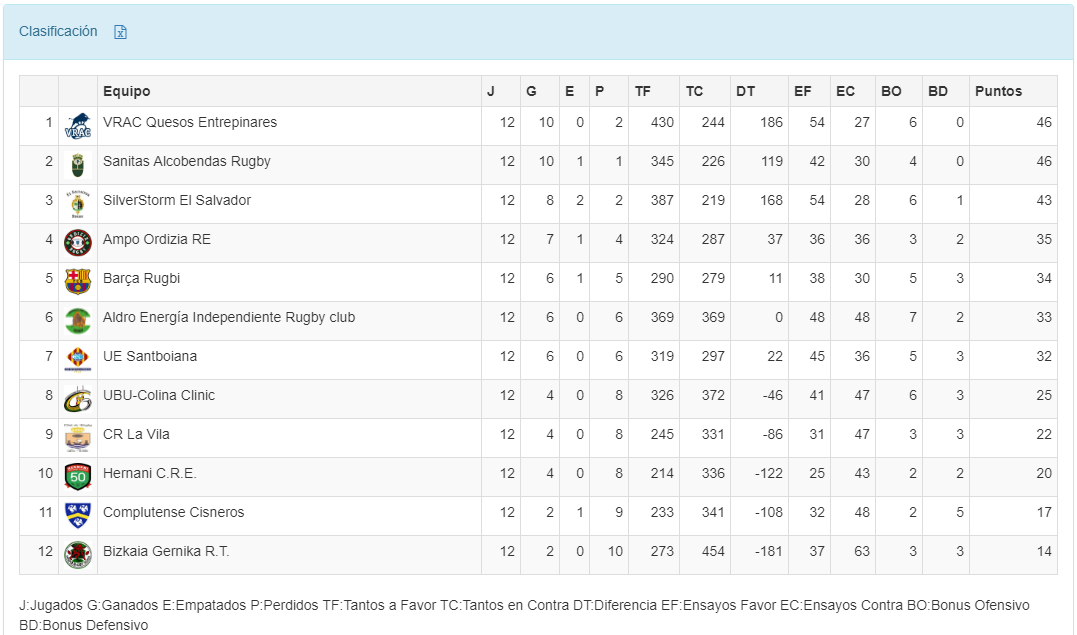Select the Bizkaia Gernika R.T. team name
The image size is (1077, 635).
(x=166, y=551)
